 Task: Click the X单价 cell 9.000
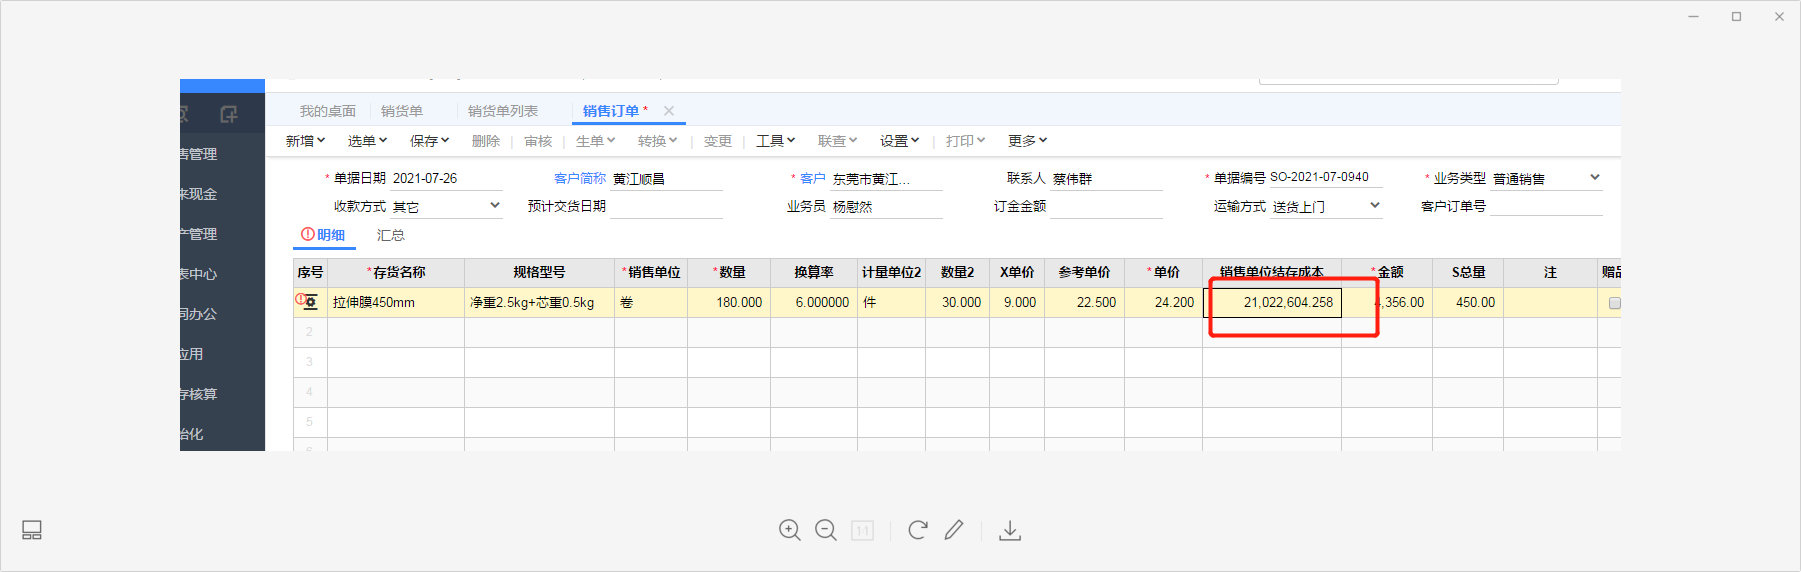[1017, 302]
